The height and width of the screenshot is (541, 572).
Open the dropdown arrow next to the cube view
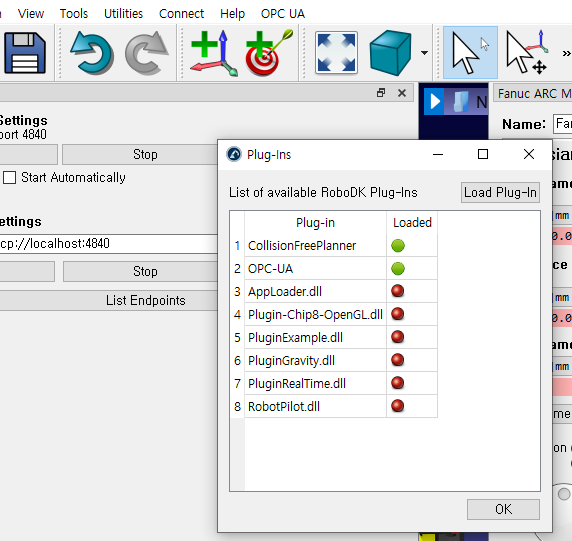click(424, 53)
